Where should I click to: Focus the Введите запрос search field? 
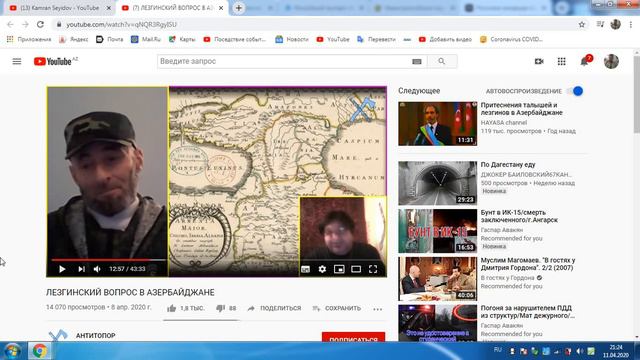[284, 61]
